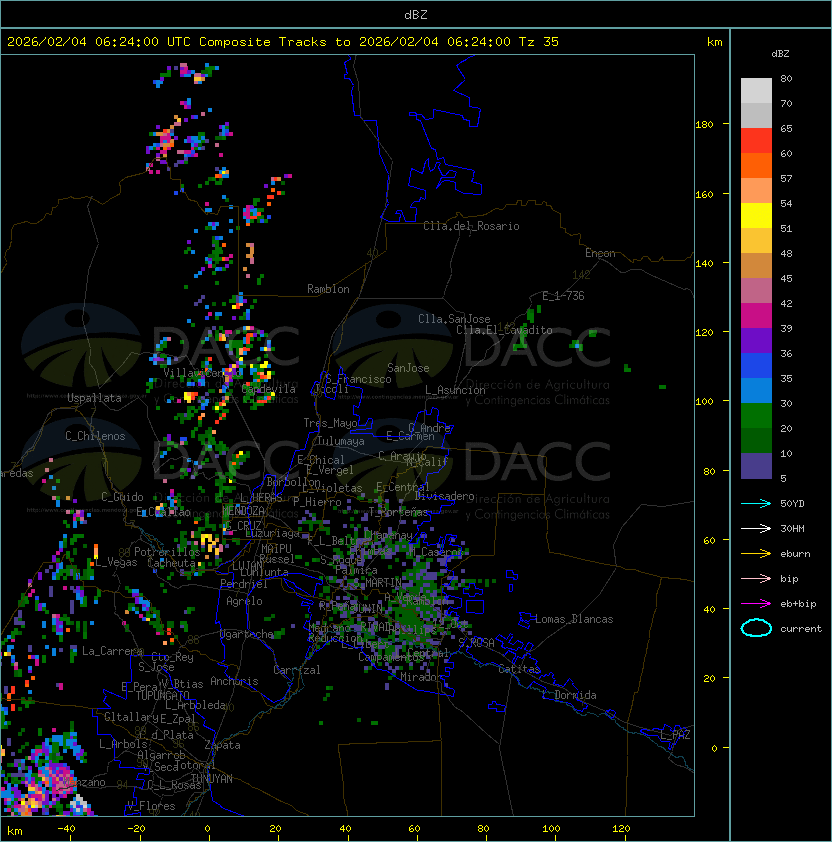The image size is (832, 842).
Task: Click the La_Carrera label
Action: pyautogui.click(x=112, y=651)
